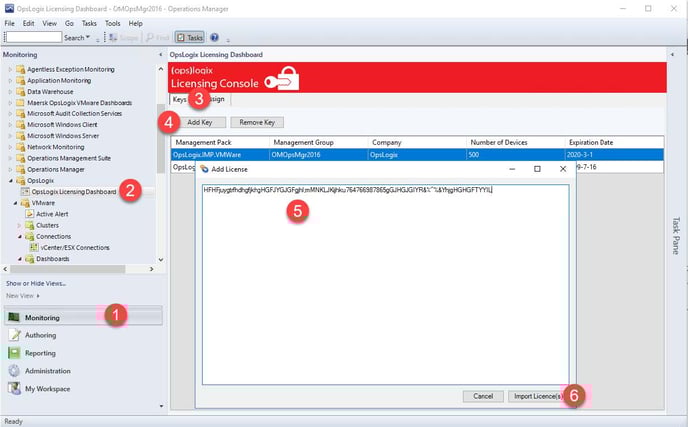The height and width of the screenshot is (427, 688).
Task: Click the vCenter/ESX Connections view icon
Action: point(34,247)
